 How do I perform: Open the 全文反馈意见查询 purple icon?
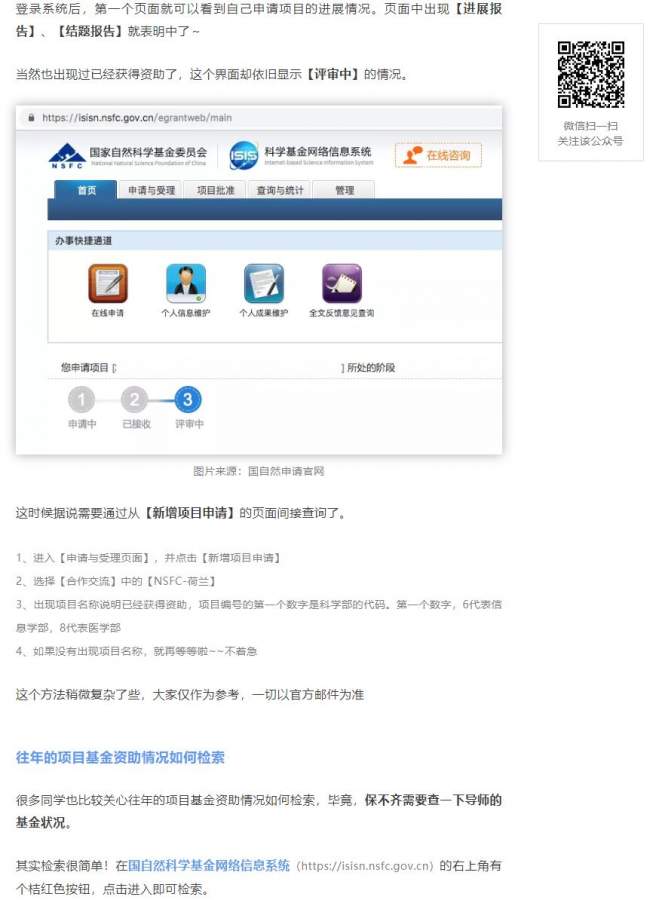pyautogui.click(x=342, y=283)
